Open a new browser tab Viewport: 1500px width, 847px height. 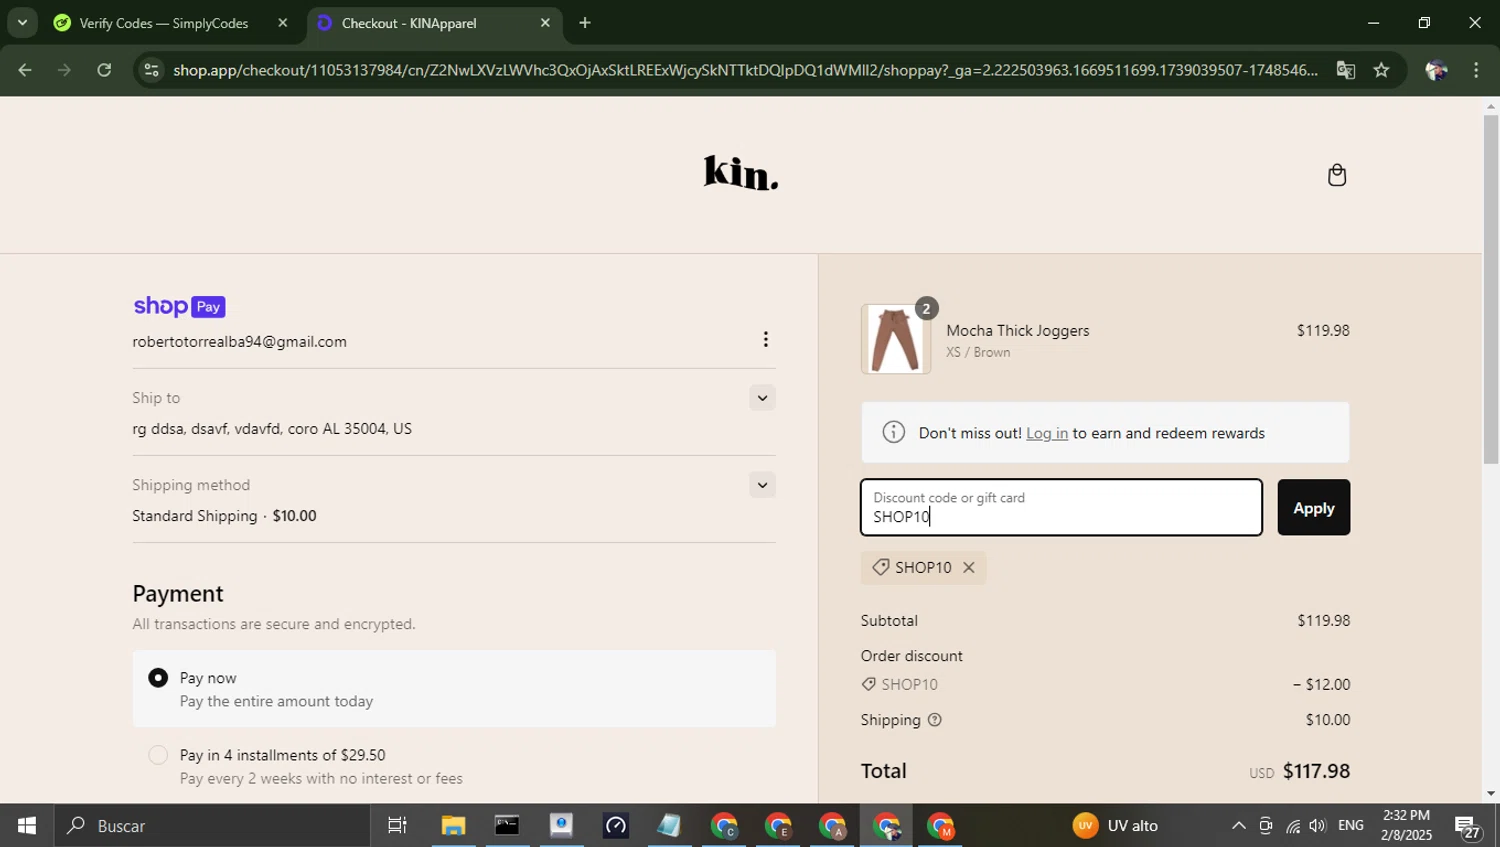pyautogui.click(x=585, y=23)
